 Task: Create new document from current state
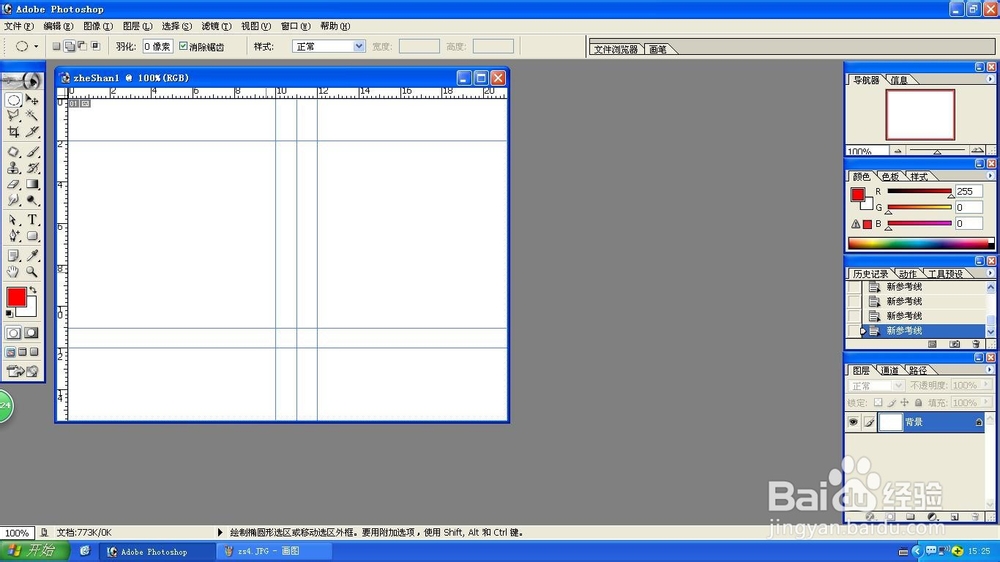(x=932, y=344)
